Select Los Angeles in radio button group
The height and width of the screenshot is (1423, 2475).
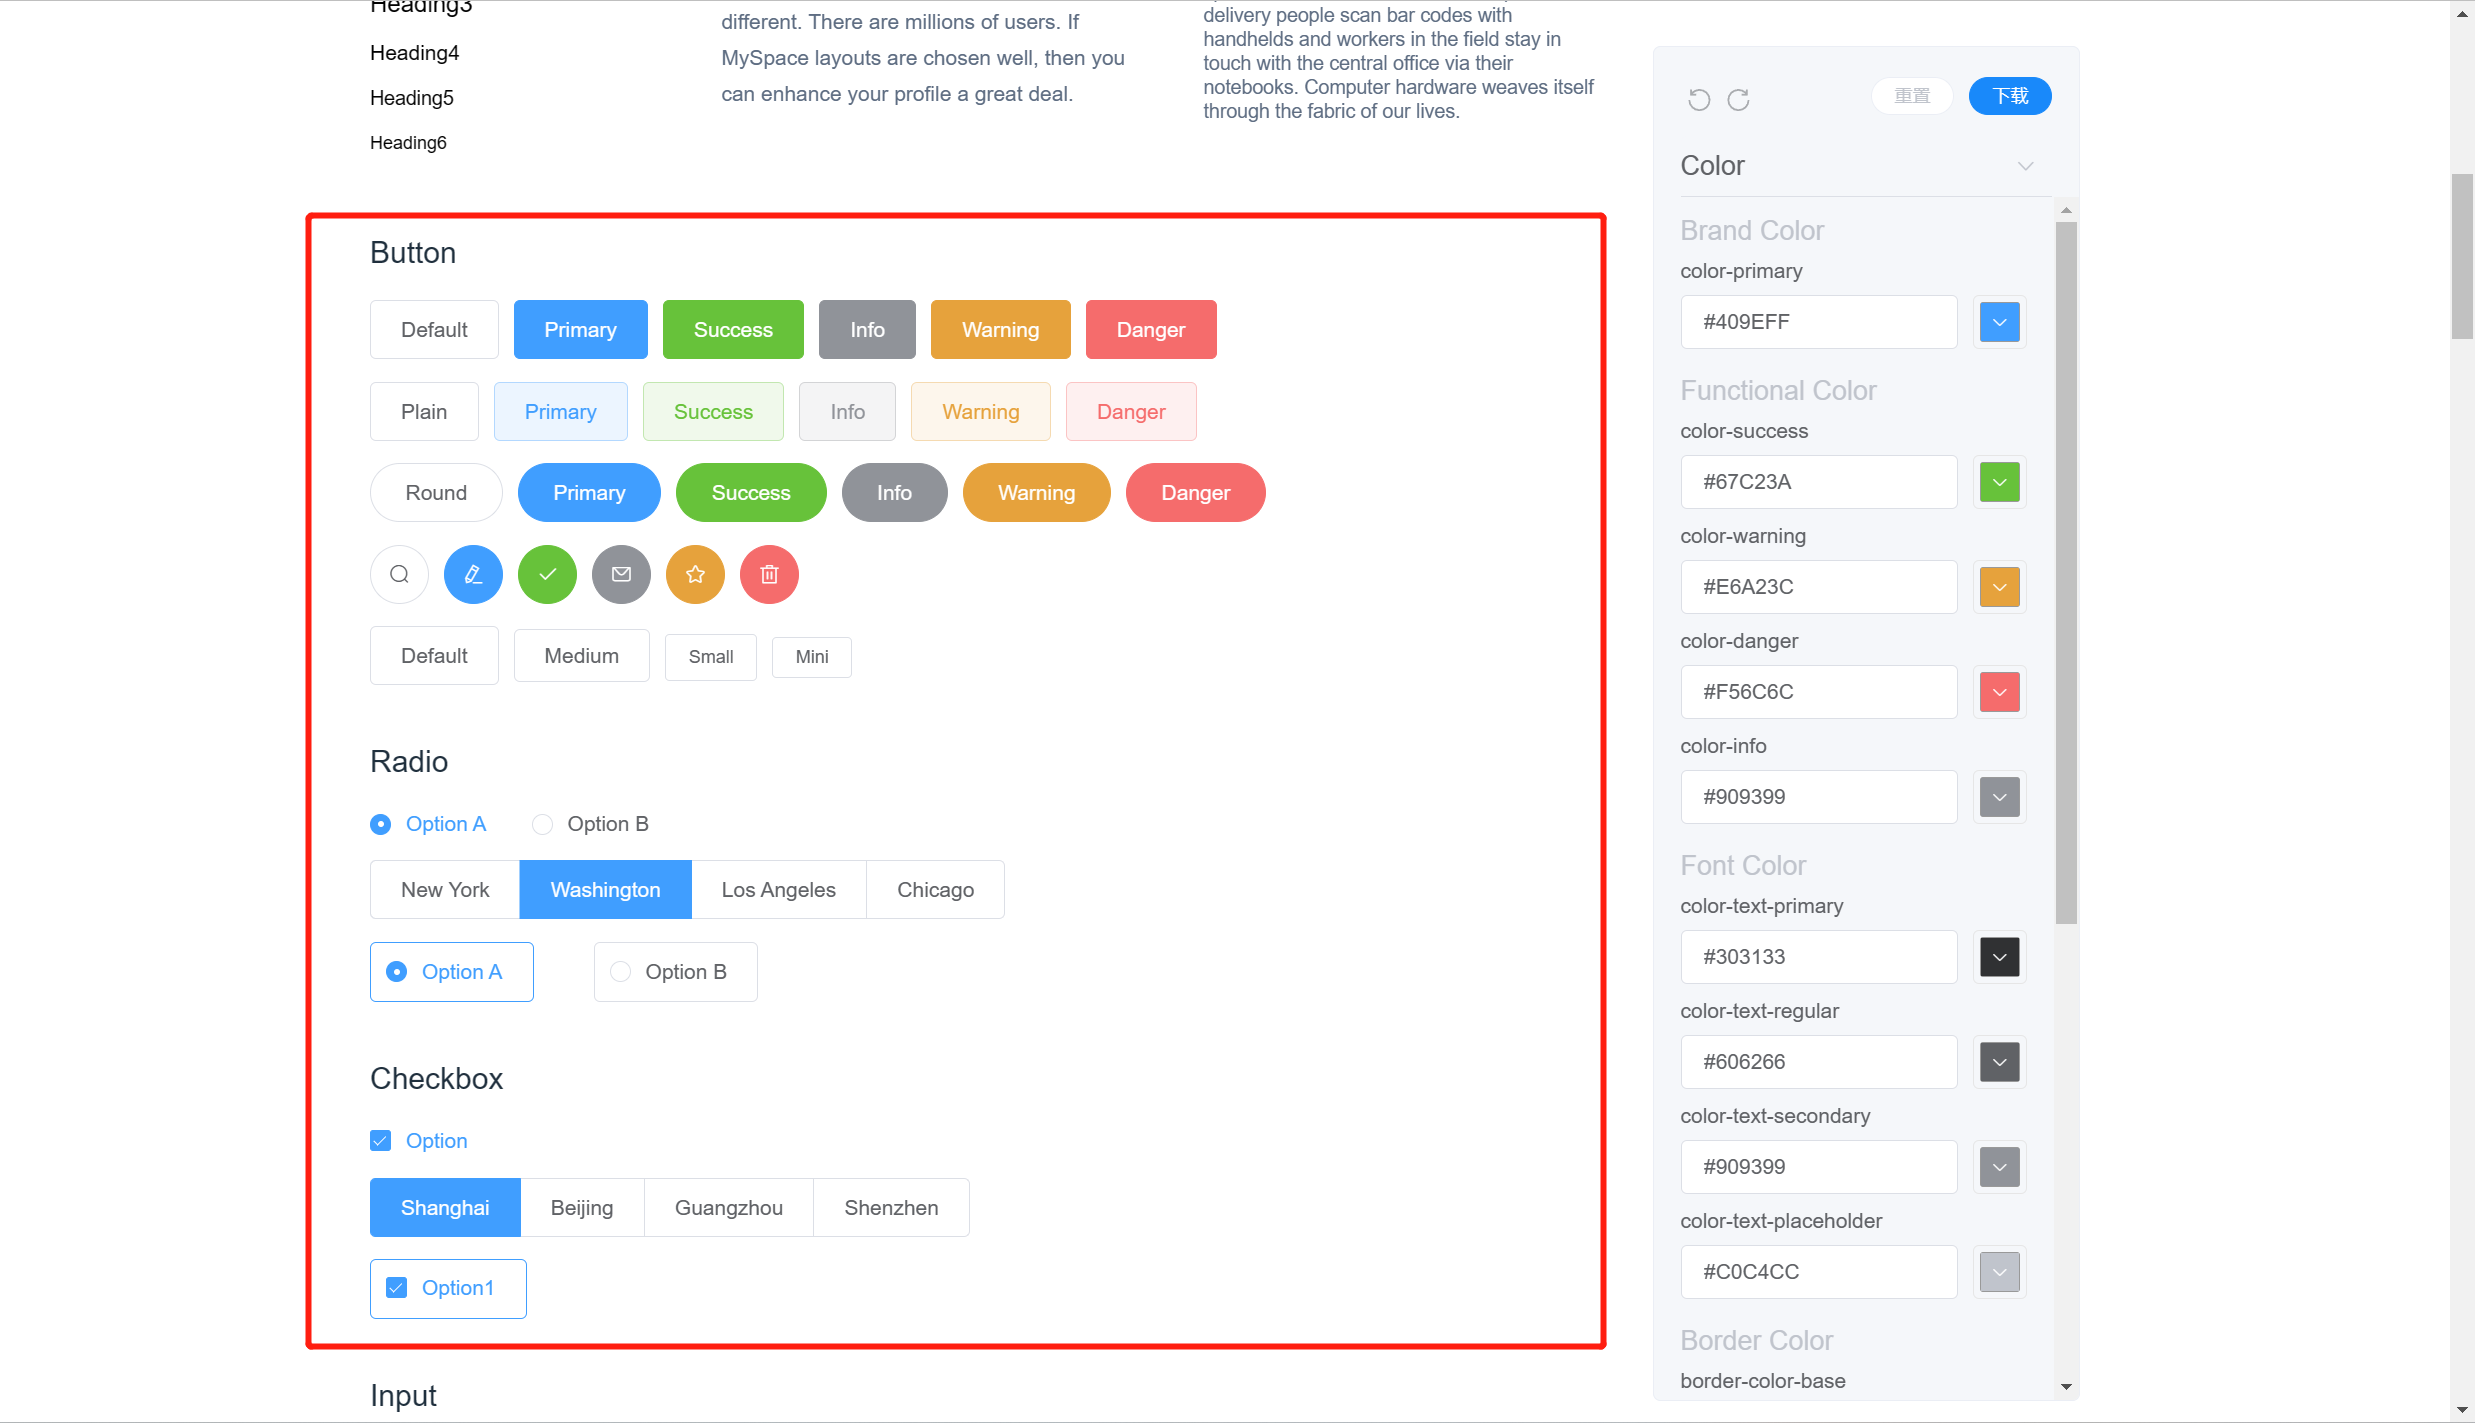778,890
